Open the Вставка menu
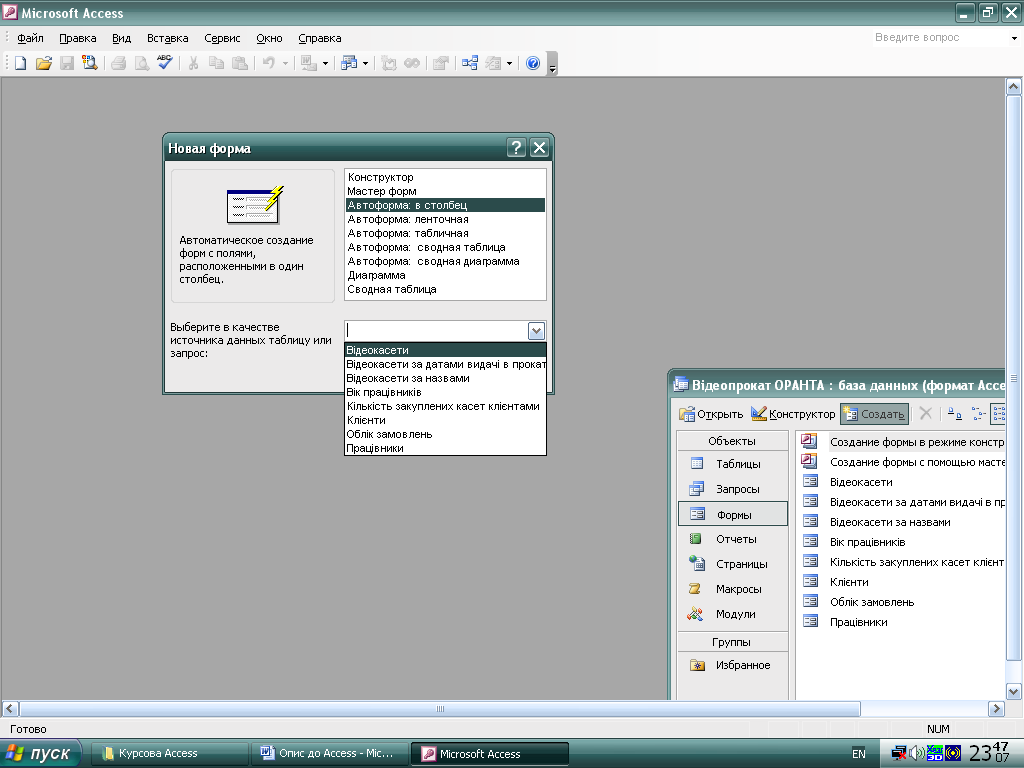The width and height of the screenshot is (1024, 768). 167,38
